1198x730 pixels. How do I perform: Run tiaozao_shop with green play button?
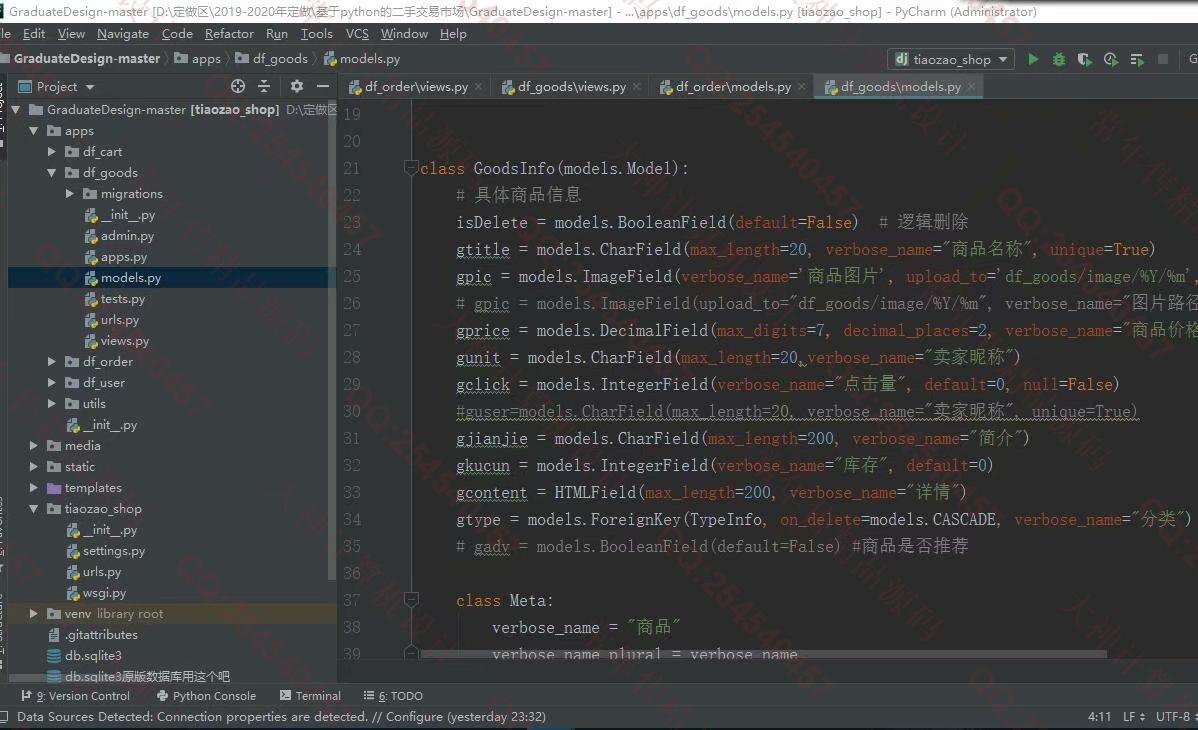click(x=1033, y=59)
